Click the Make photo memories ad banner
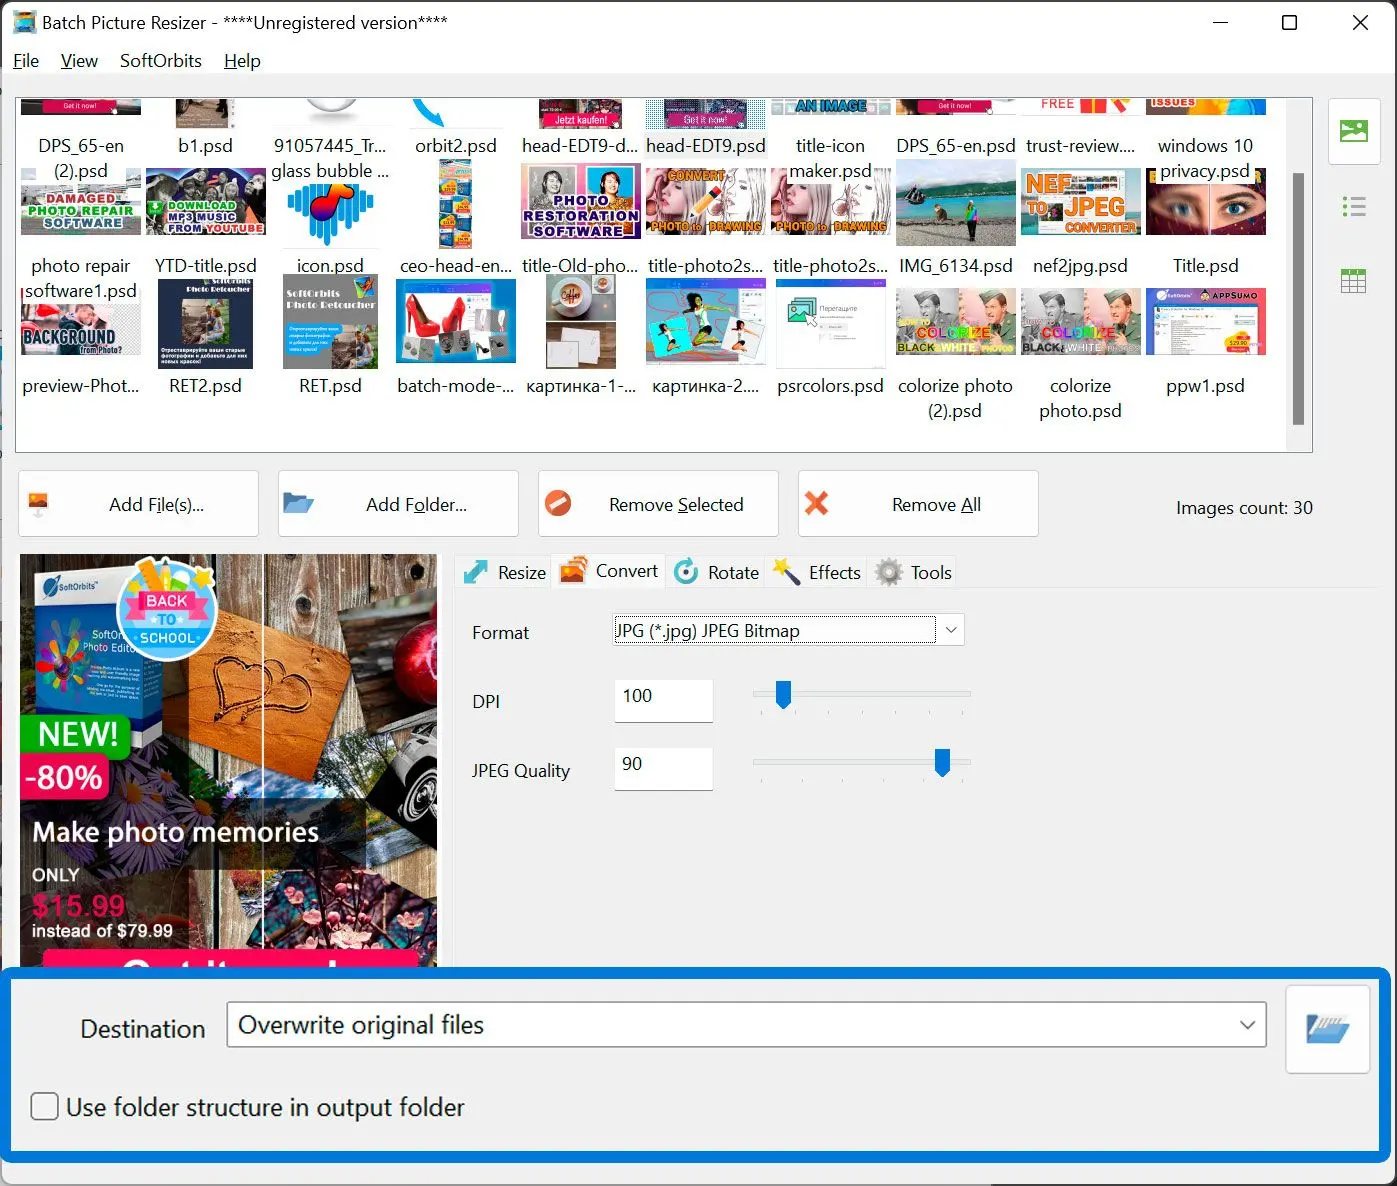The height and width of the screenshot is (1186, 1397). pos(228,760)
